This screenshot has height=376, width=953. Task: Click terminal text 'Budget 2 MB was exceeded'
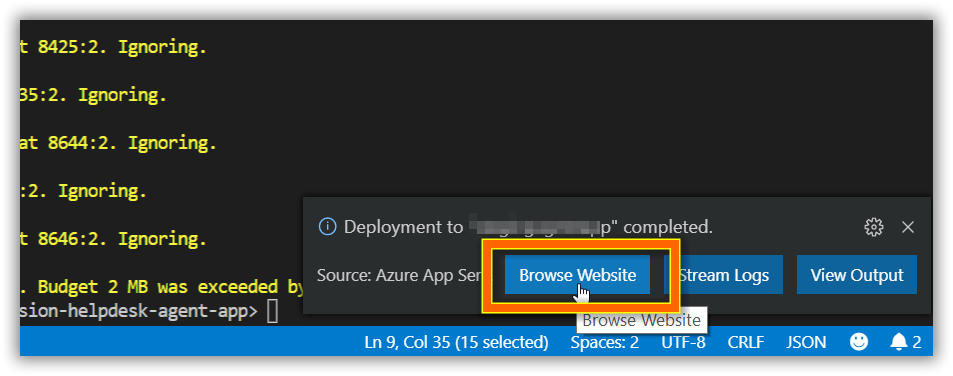pos(167,286)
